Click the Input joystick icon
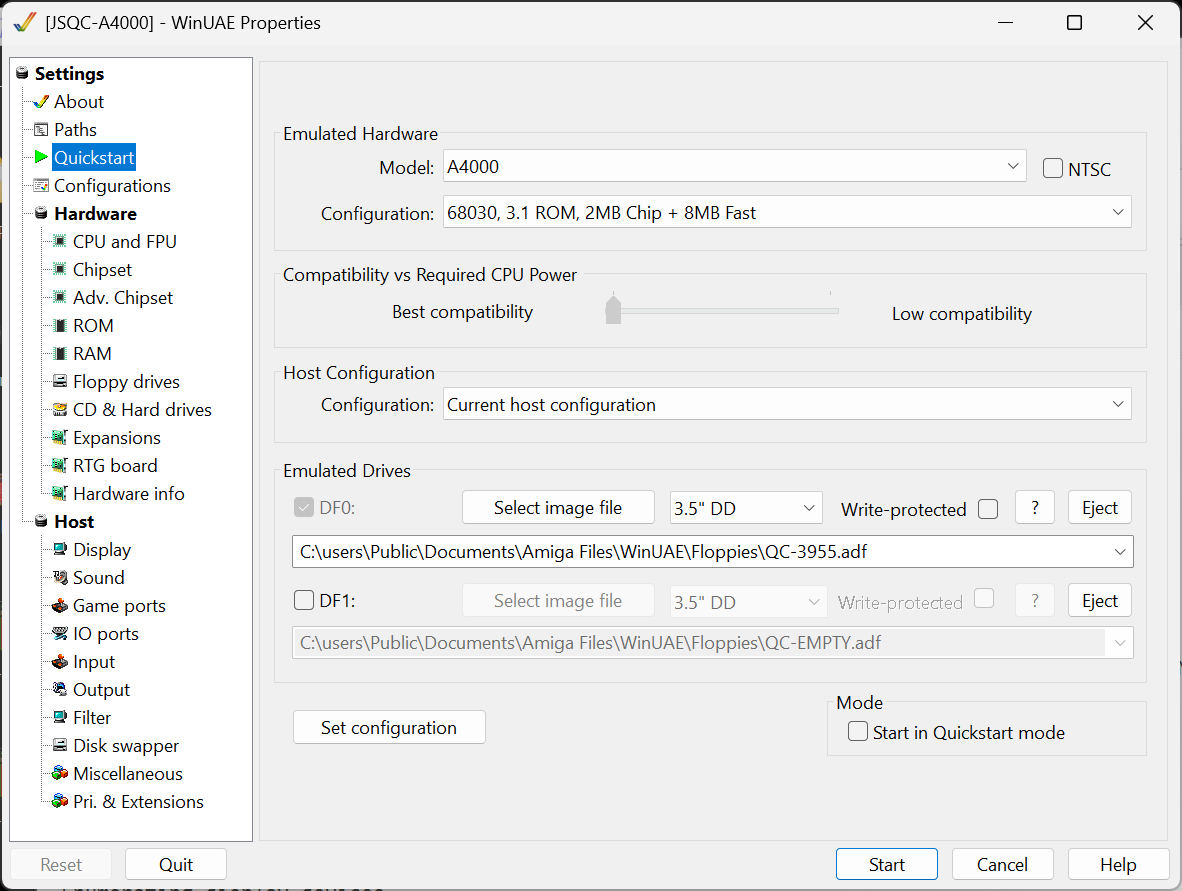Screen dimensions: 1182x891 click(x=60, y=662)
